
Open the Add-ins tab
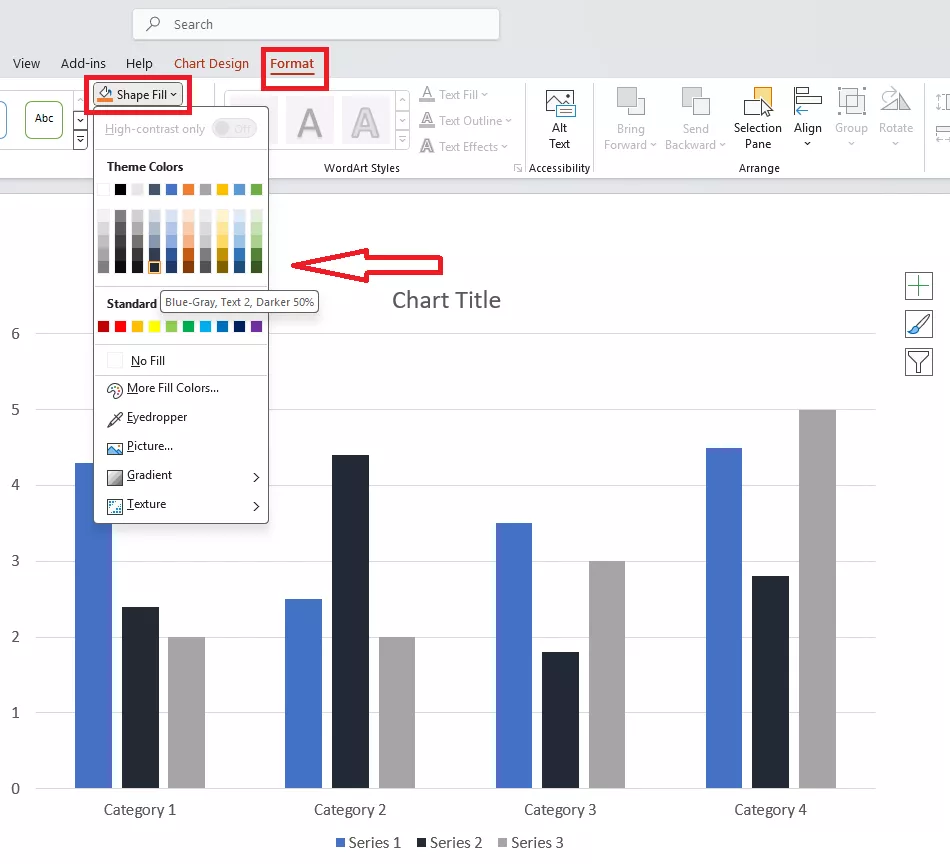click(x=83, y=64)
